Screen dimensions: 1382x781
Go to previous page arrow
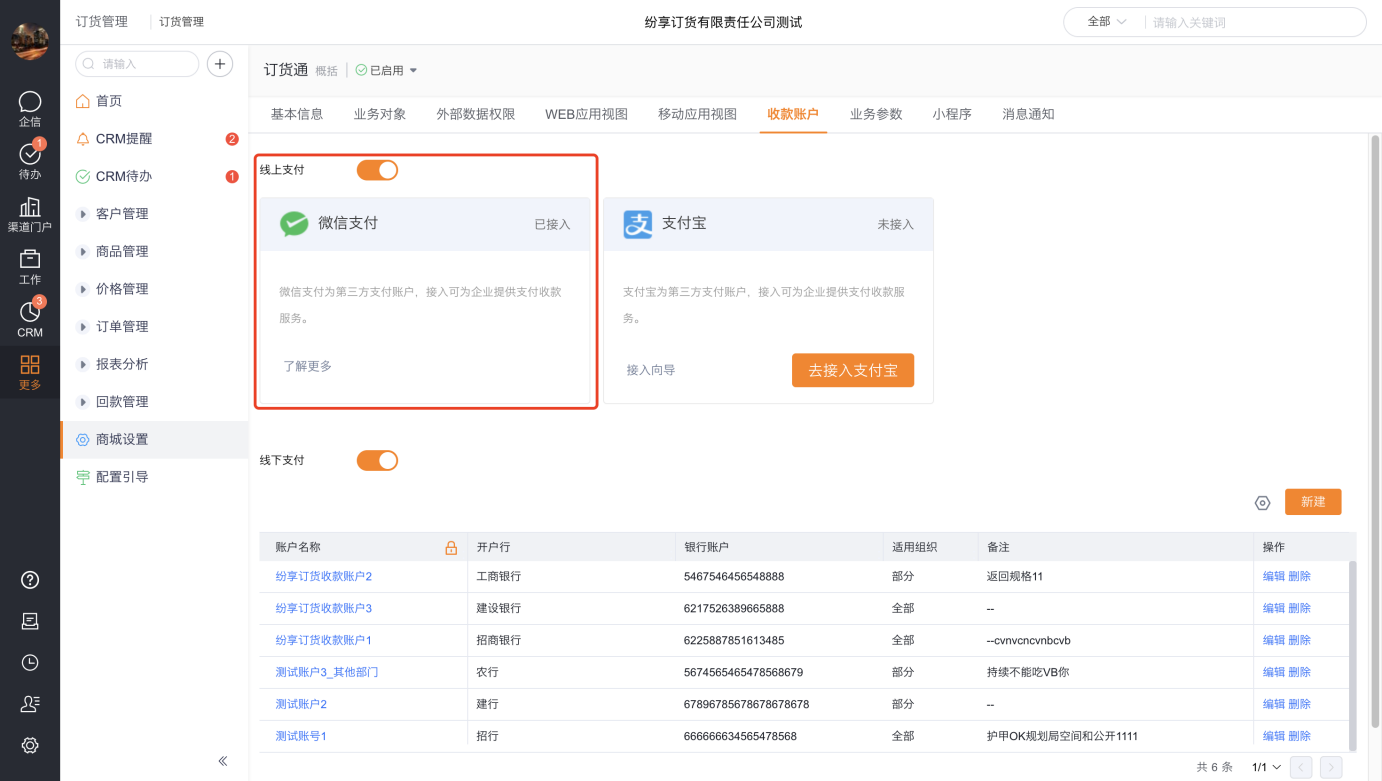1301,768
